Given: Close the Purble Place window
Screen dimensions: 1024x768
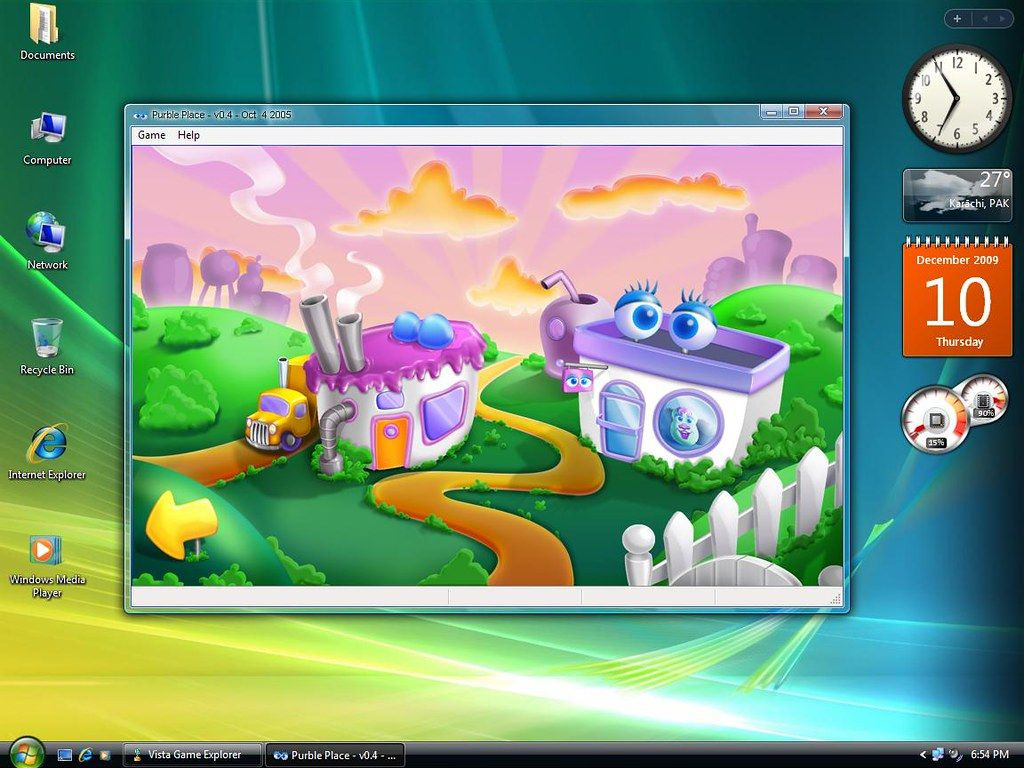Looking at the screenshot, I should 824,112.
